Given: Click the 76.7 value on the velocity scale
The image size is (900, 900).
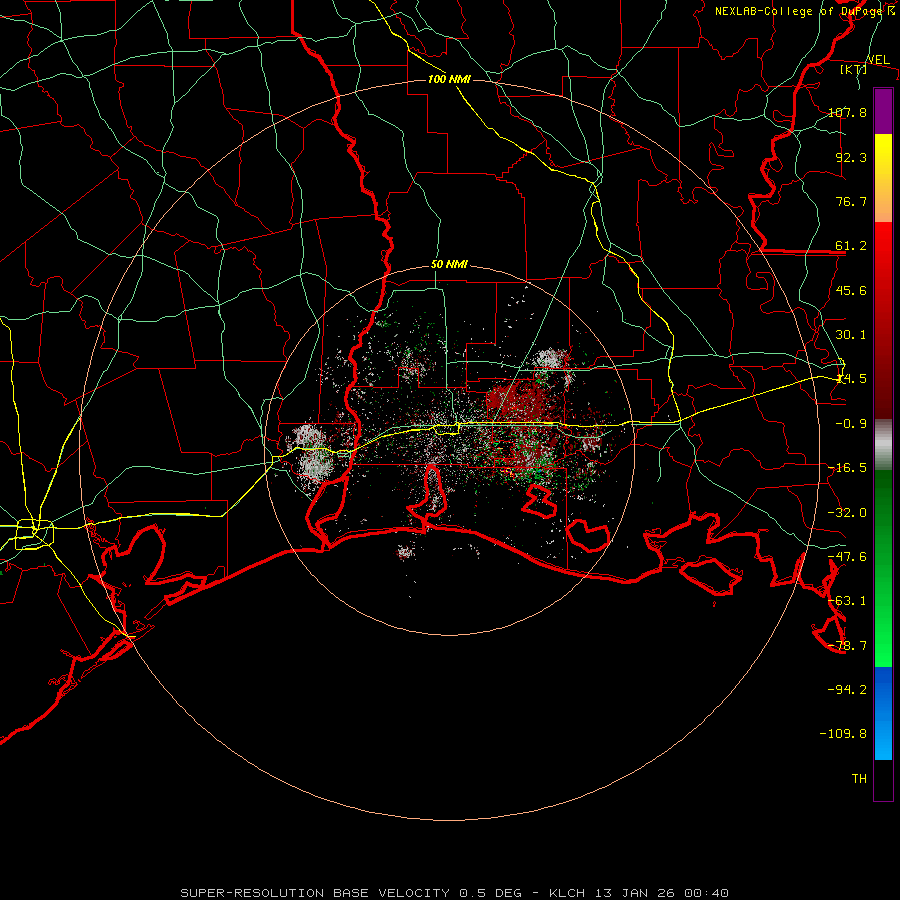Looking at the screenshot, I should pos(851,201).
